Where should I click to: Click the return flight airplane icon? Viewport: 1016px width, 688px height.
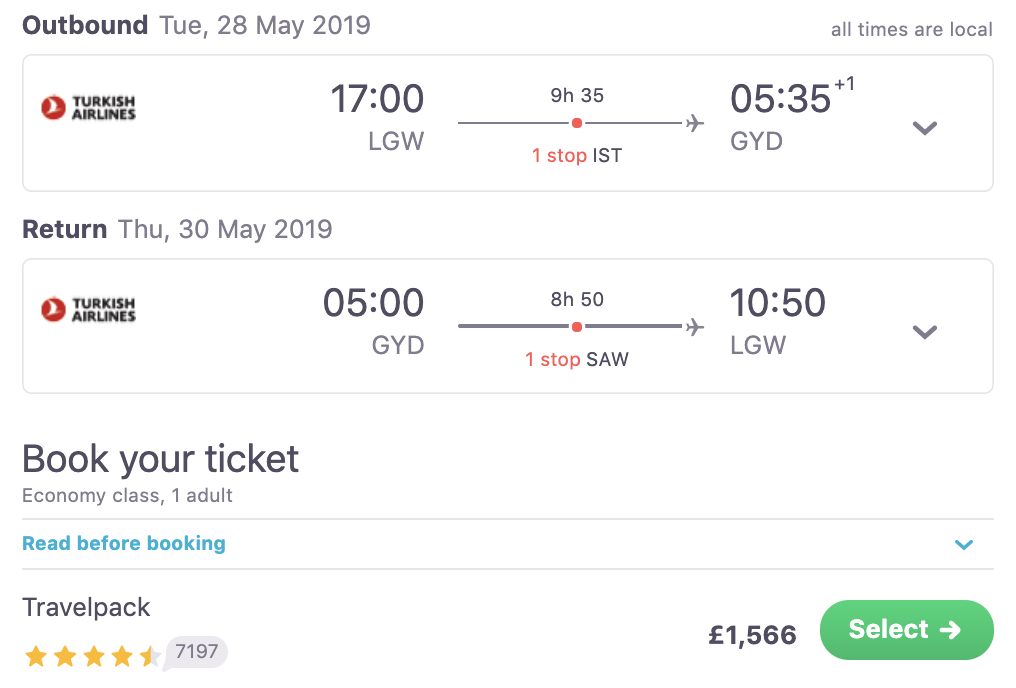[x=694, y=327]
